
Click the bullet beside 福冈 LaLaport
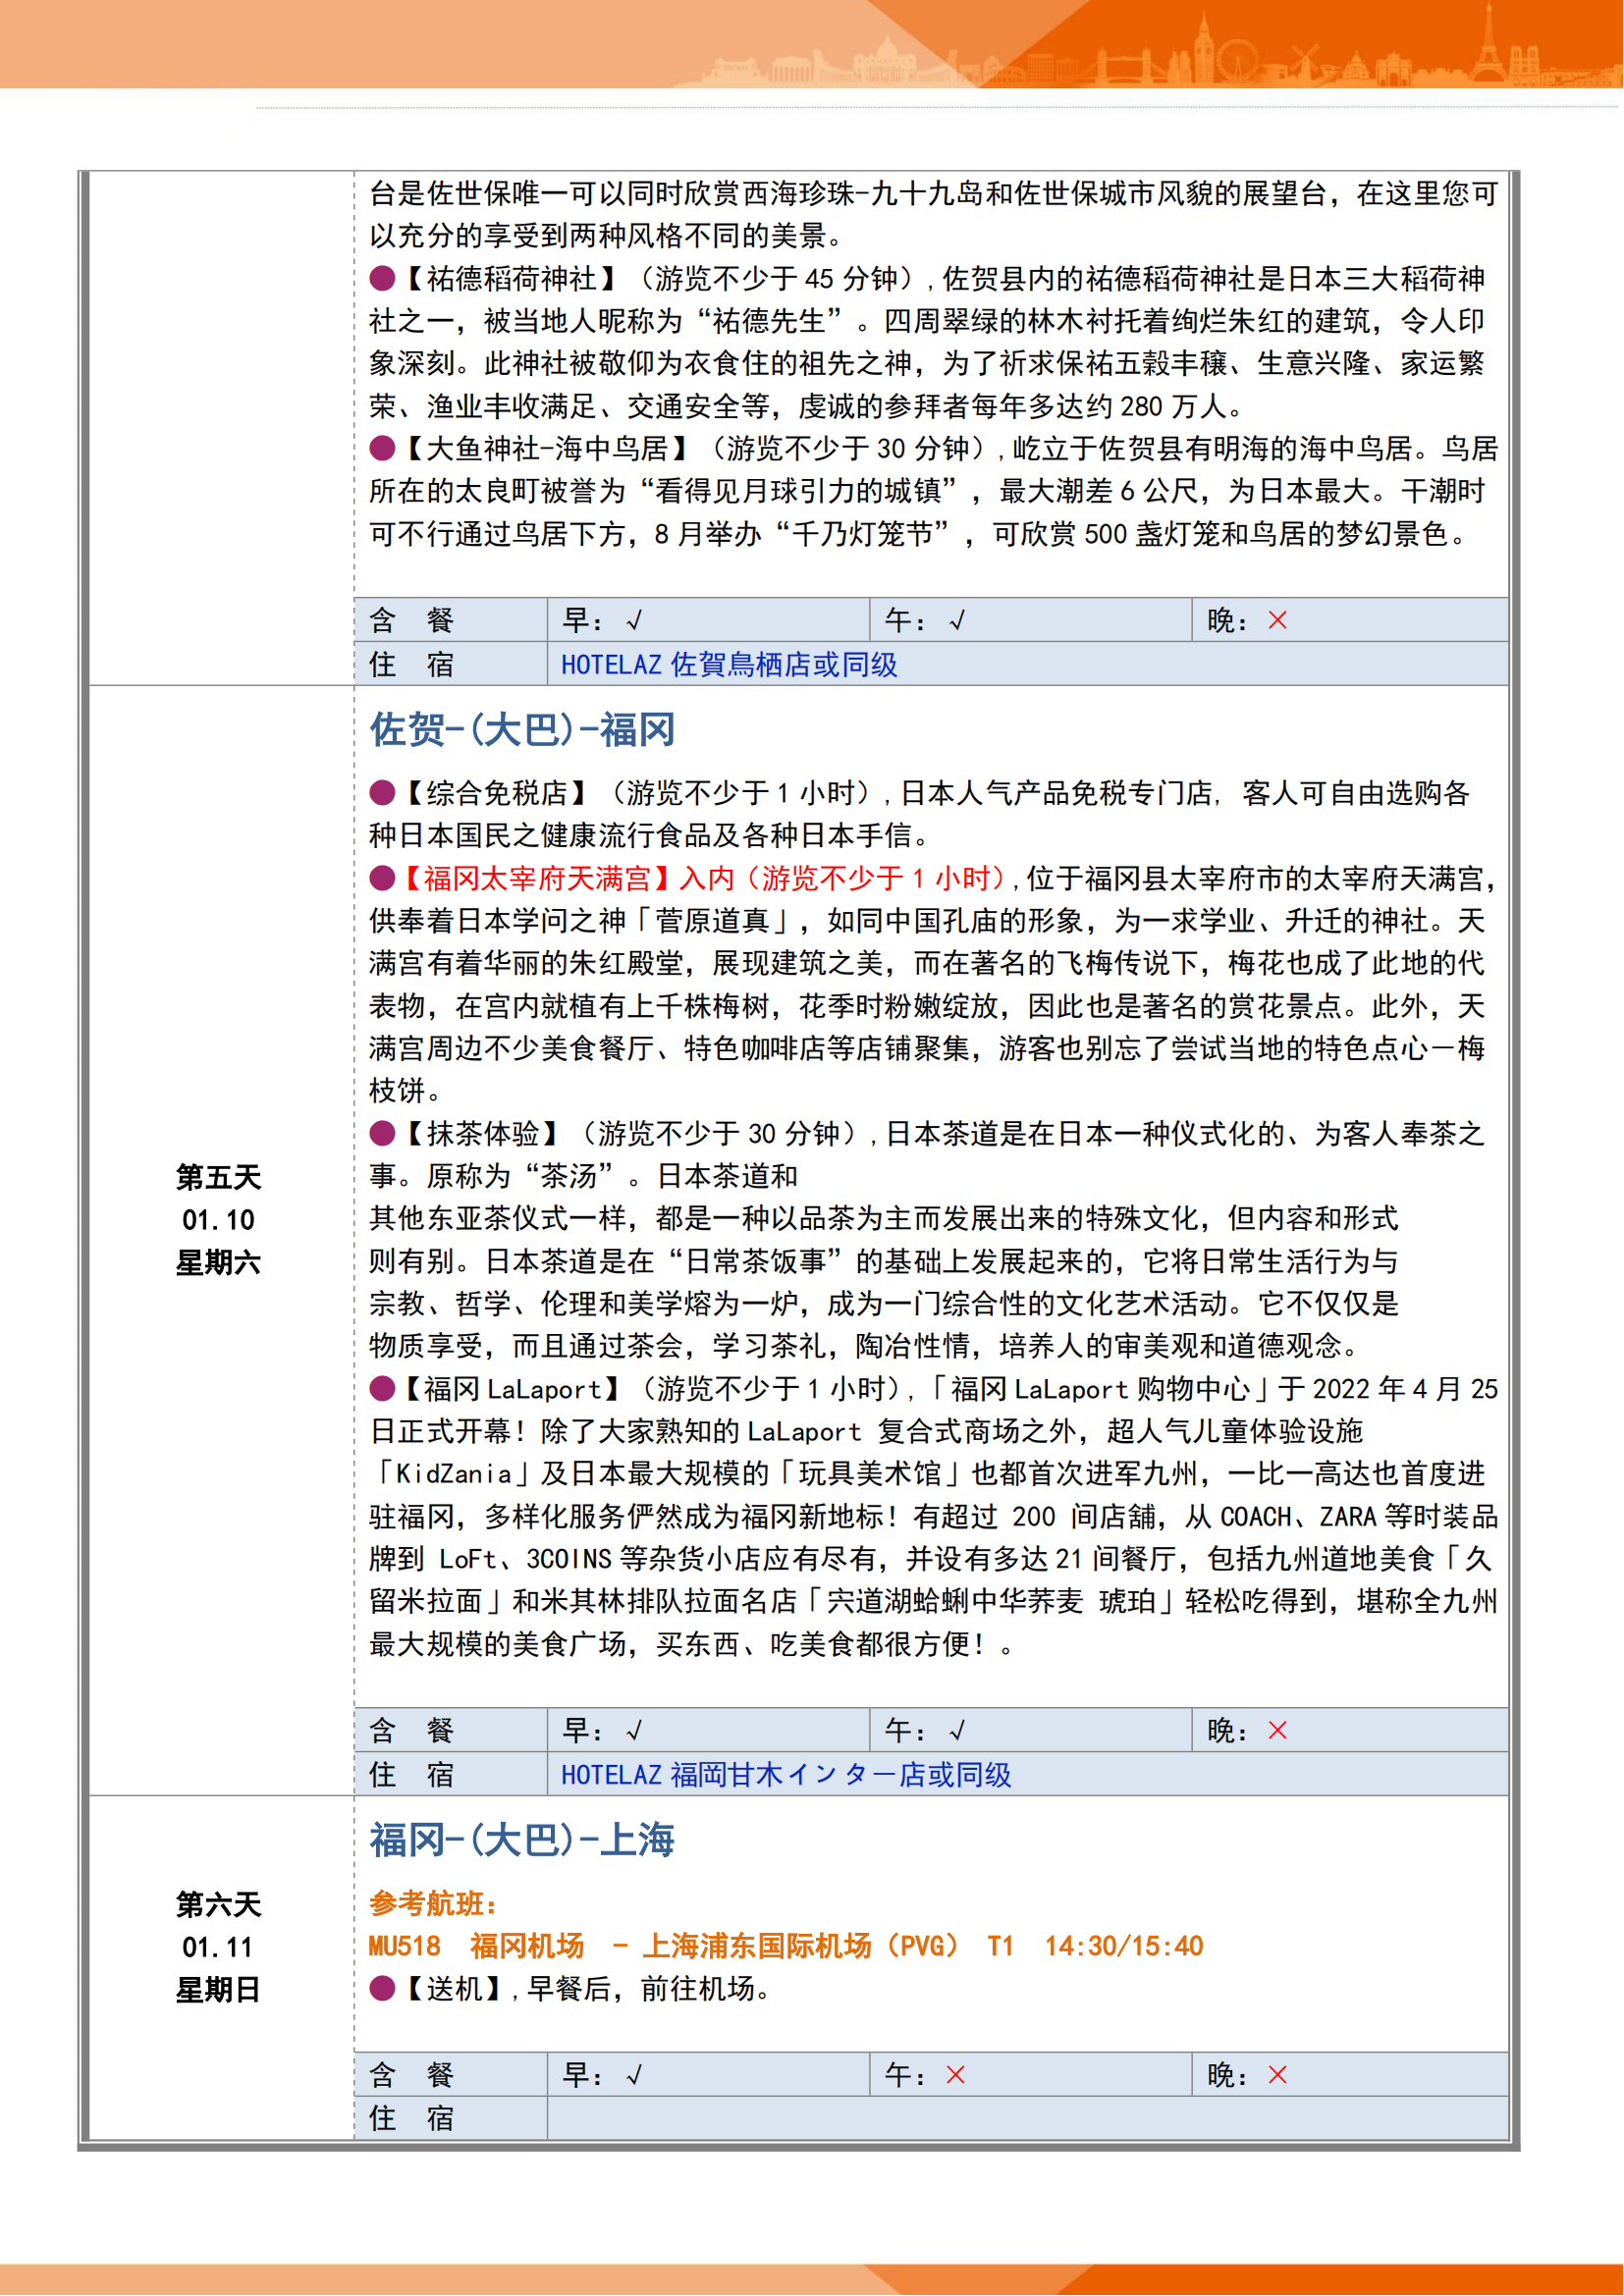[x=382, y=1388]
